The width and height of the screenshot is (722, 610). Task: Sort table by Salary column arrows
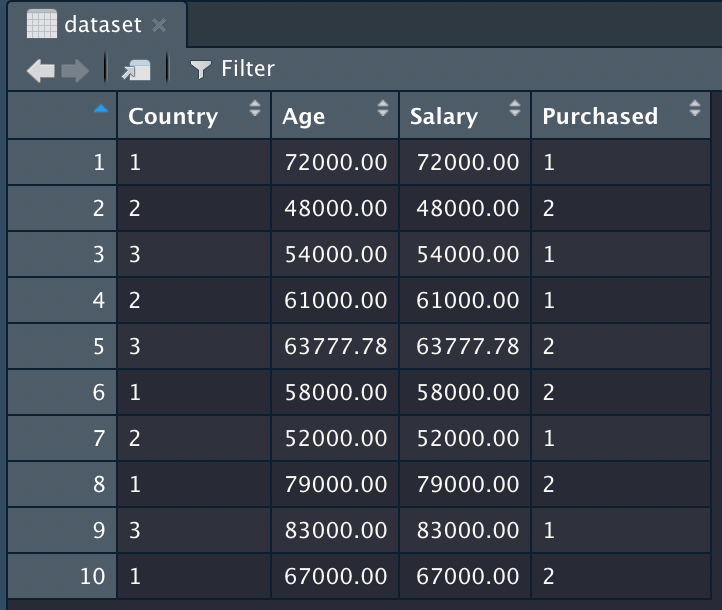(x=515, y=109)
